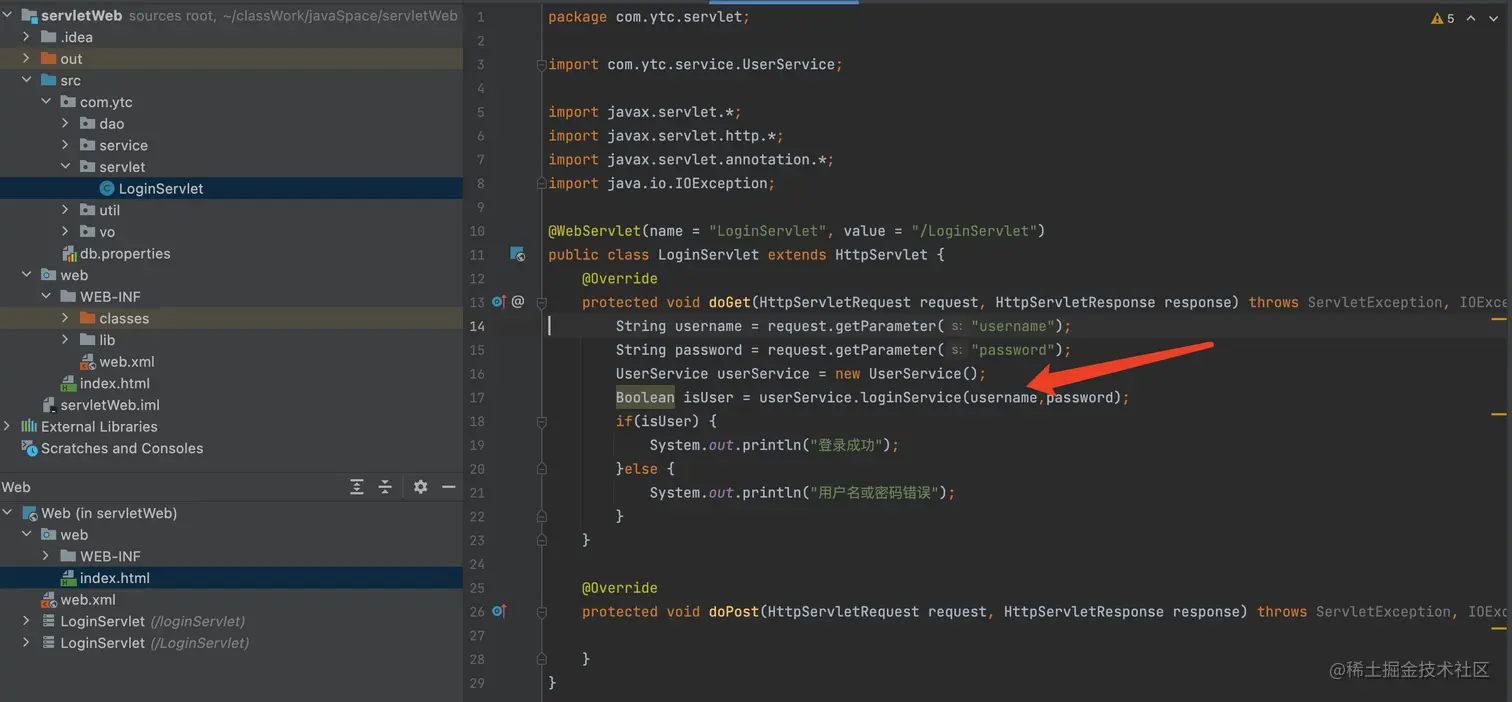Expand the dao package arrow
The height and width of the screenshot is (702, 1512).
click(x=65, y=124)
